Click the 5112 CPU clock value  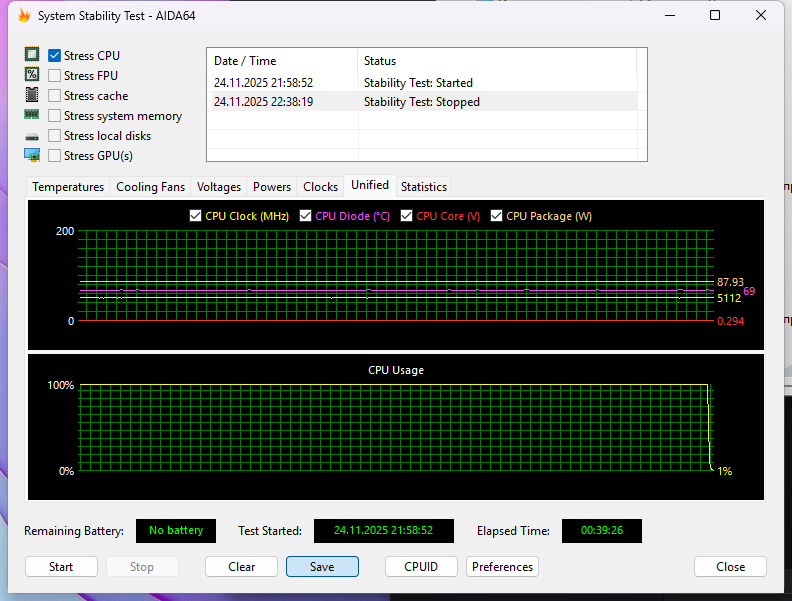click(x=729, y=298)
